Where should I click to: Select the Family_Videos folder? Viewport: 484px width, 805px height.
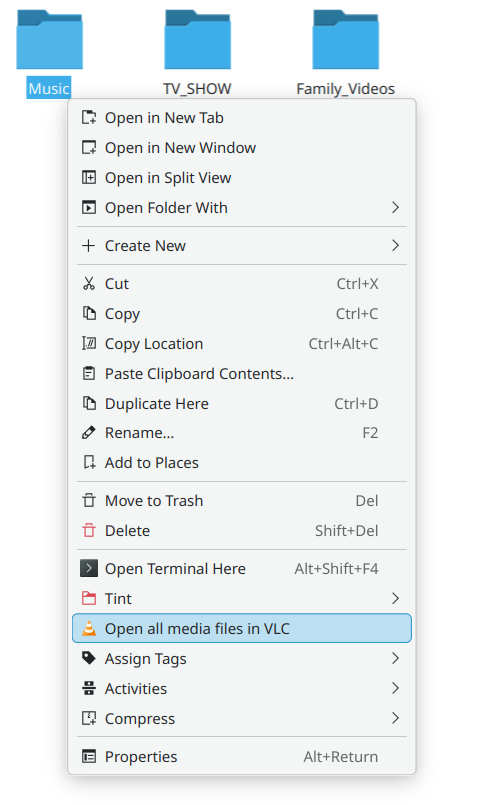[x=345, y=52]
